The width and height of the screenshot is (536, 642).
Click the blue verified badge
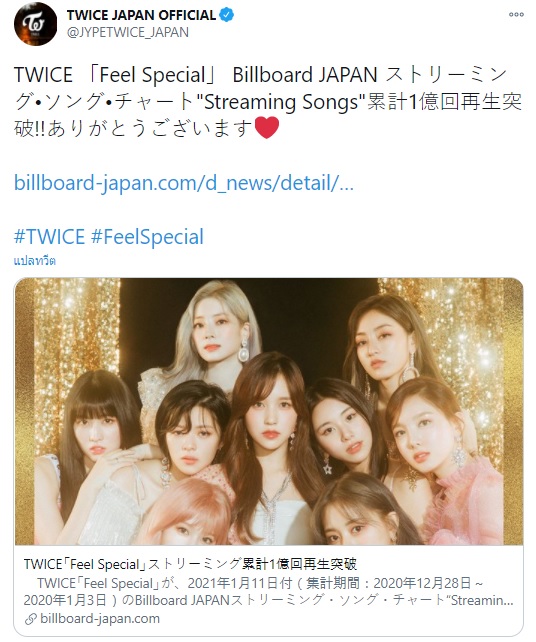click(x=227, y=15)
